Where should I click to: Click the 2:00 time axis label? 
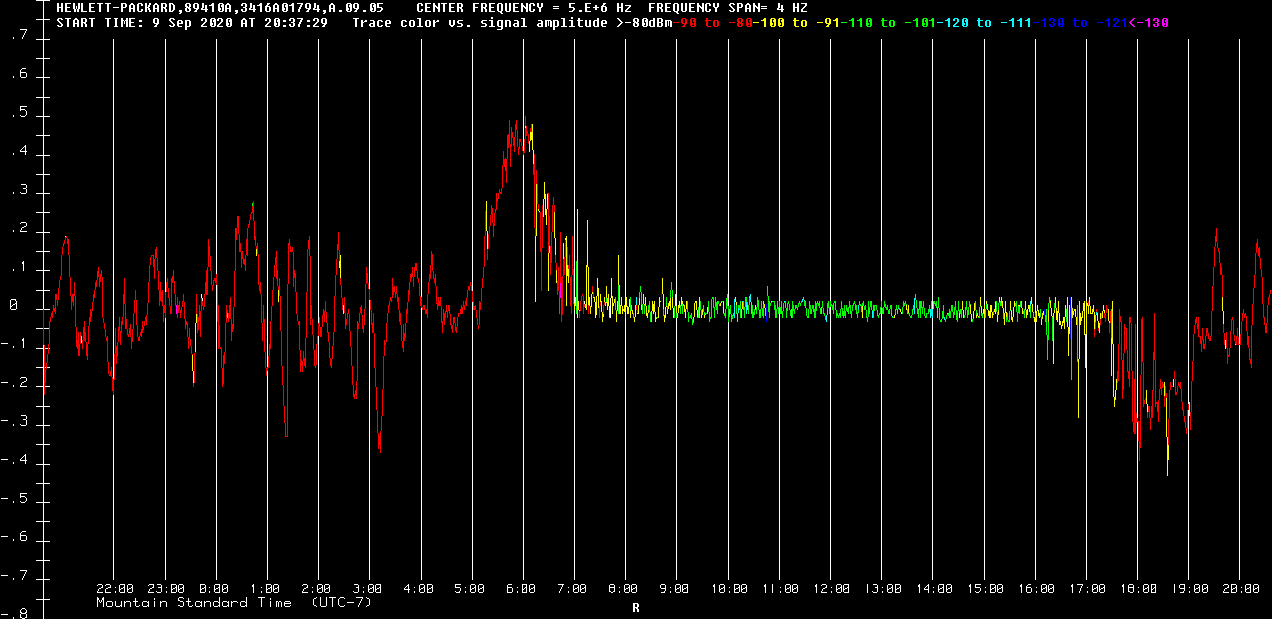pyautogui.click(x=316, y=589)
